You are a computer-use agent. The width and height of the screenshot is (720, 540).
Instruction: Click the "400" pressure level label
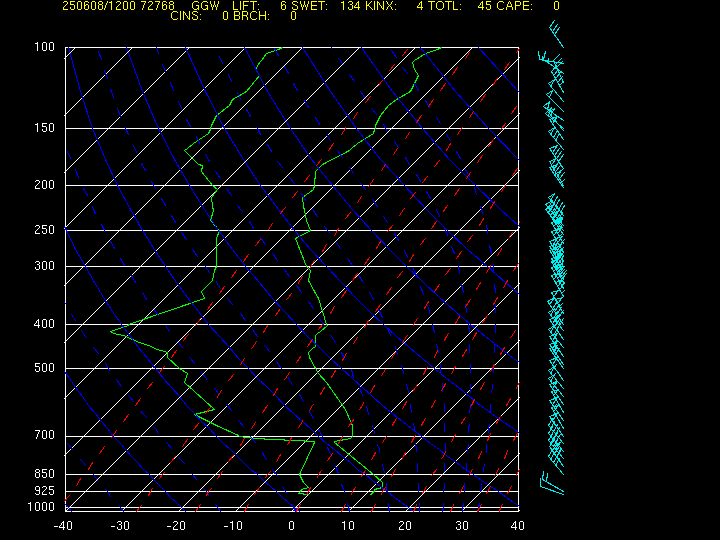pyautogui.click(x=45, y=324)
